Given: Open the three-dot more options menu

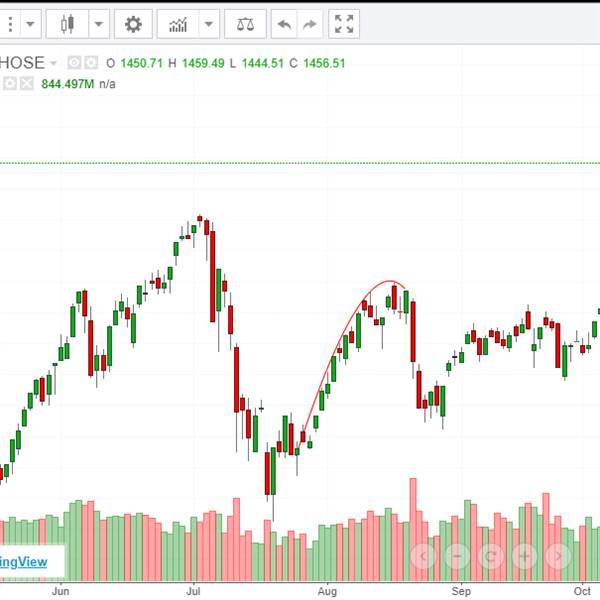Looking at the screenshot, I should click(10, 24).
